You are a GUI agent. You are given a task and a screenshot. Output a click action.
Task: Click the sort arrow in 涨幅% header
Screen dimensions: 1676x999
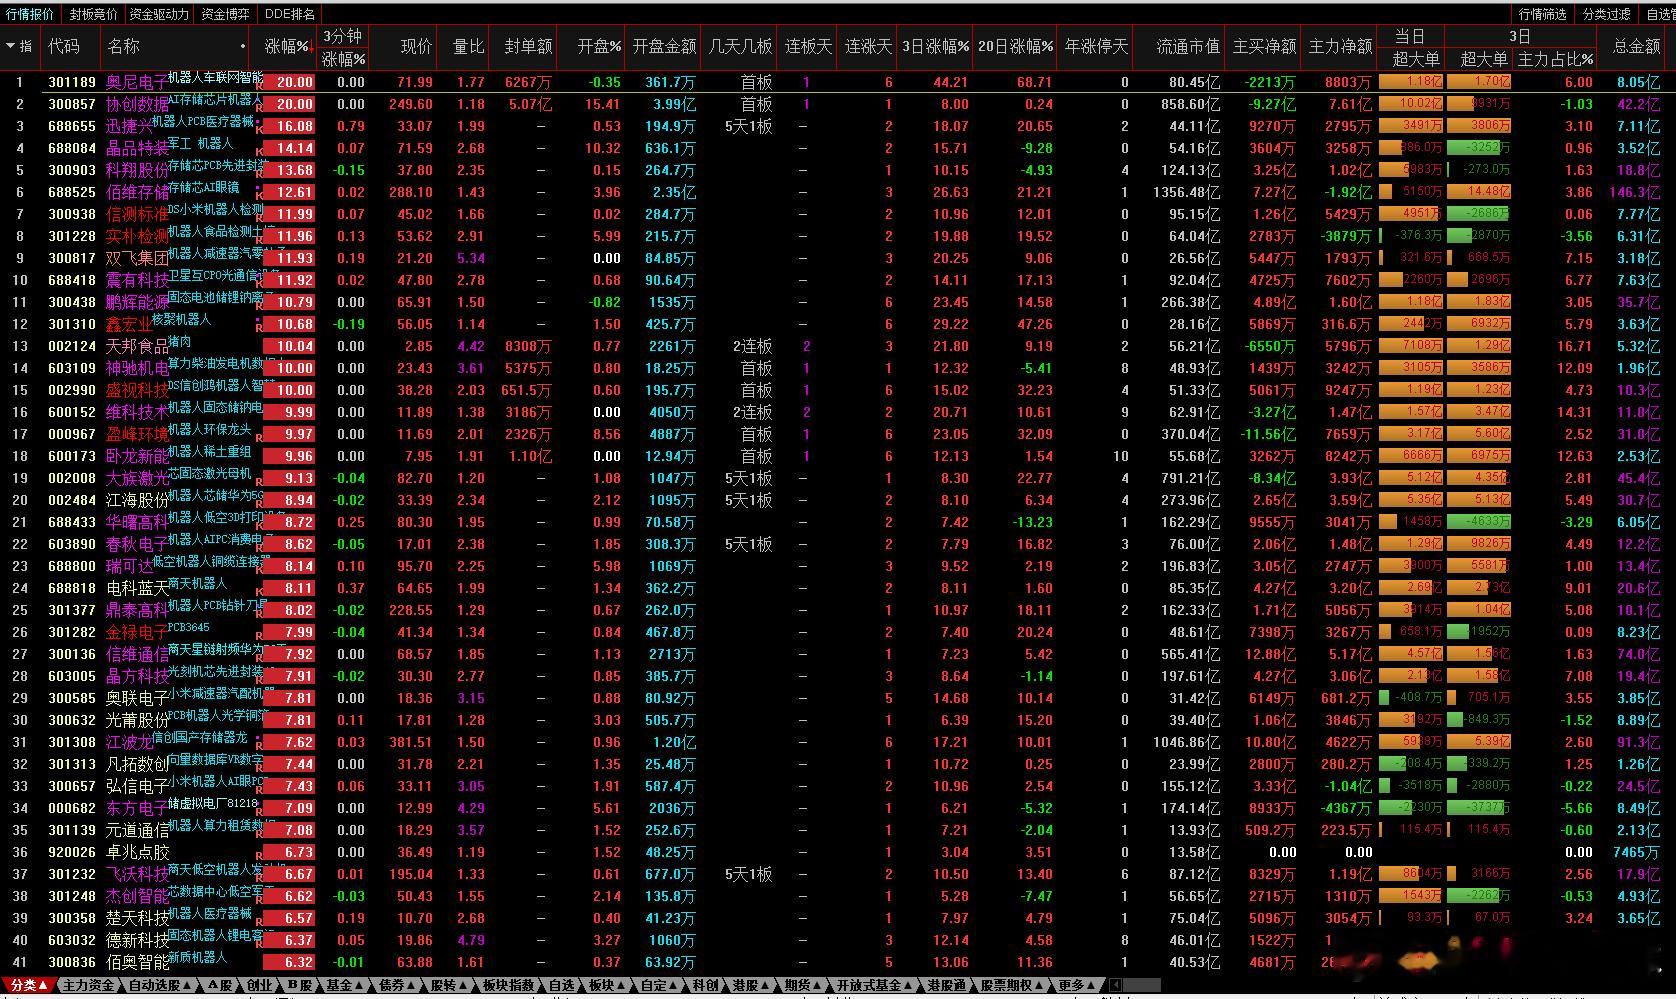click(312, 46)
